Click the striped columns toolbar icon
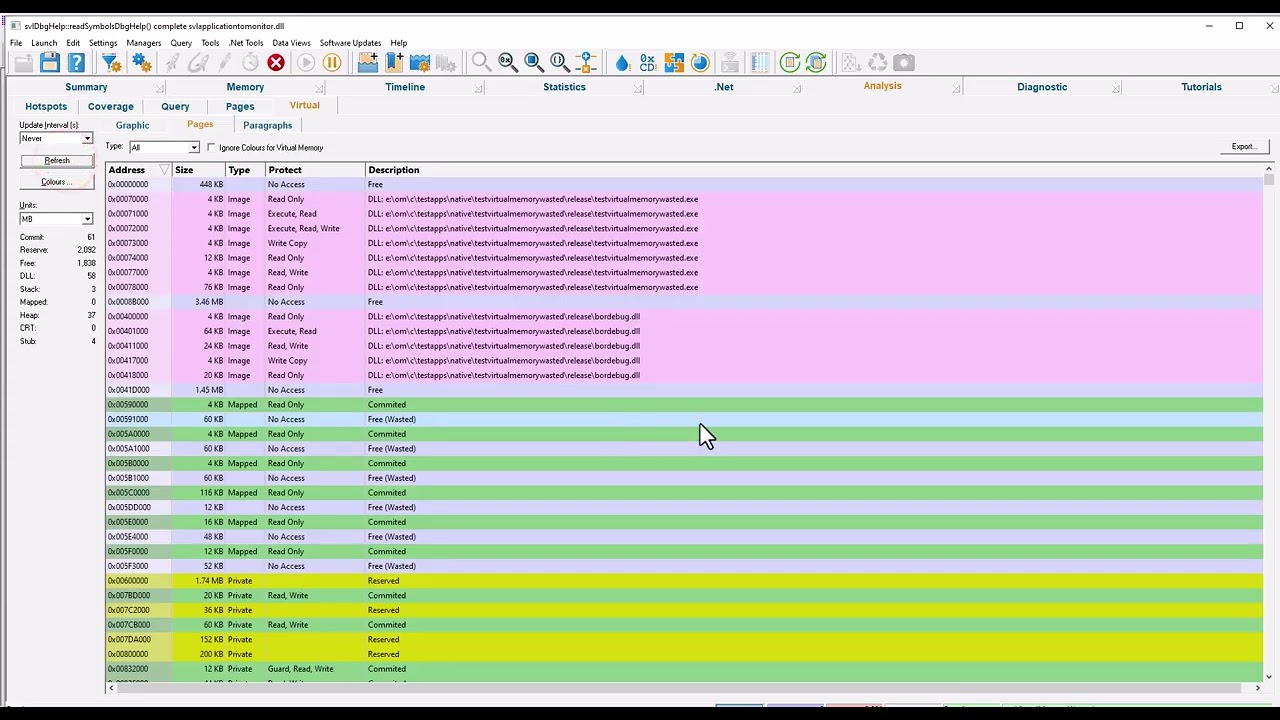The height and width of the screenshot is (720, 1280). pos(760,63)
